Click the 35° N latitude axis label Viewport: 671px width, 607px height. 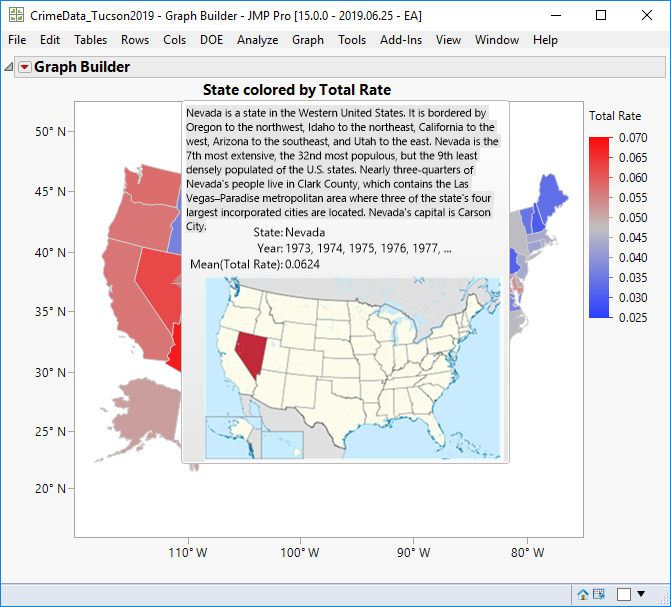coord(50,312)
